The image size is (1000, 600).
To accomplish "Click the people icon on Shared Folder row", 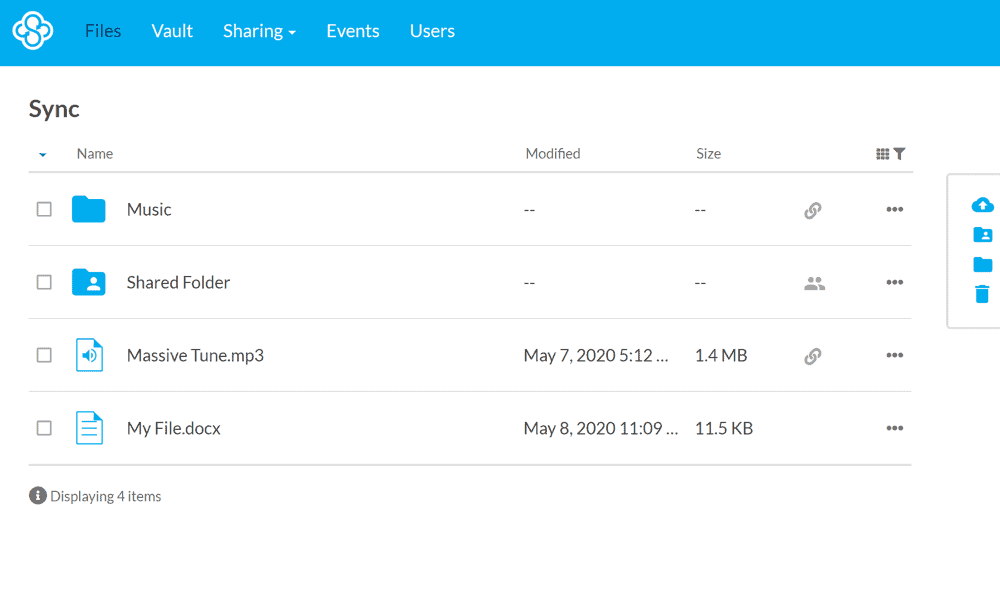I will pyautogui.click(x=814, y=283).
